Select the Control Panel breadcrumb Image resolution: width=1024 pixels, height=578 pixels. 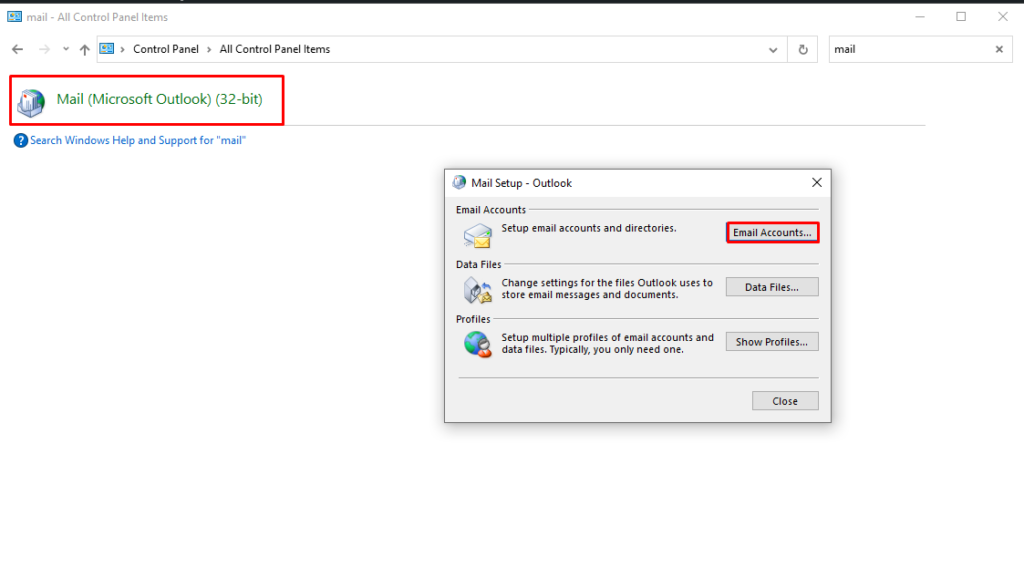(166, 49)
